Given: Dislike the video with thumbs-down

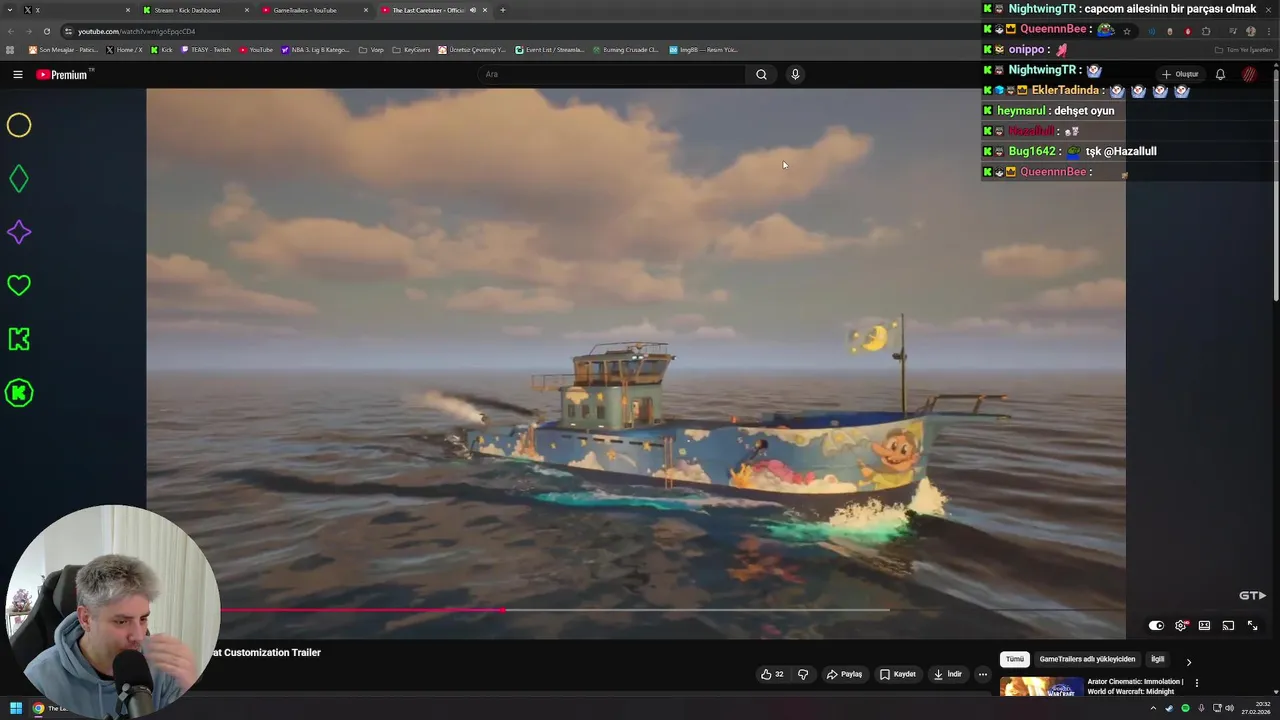Looking at the screenshot, I should point(802,674).
